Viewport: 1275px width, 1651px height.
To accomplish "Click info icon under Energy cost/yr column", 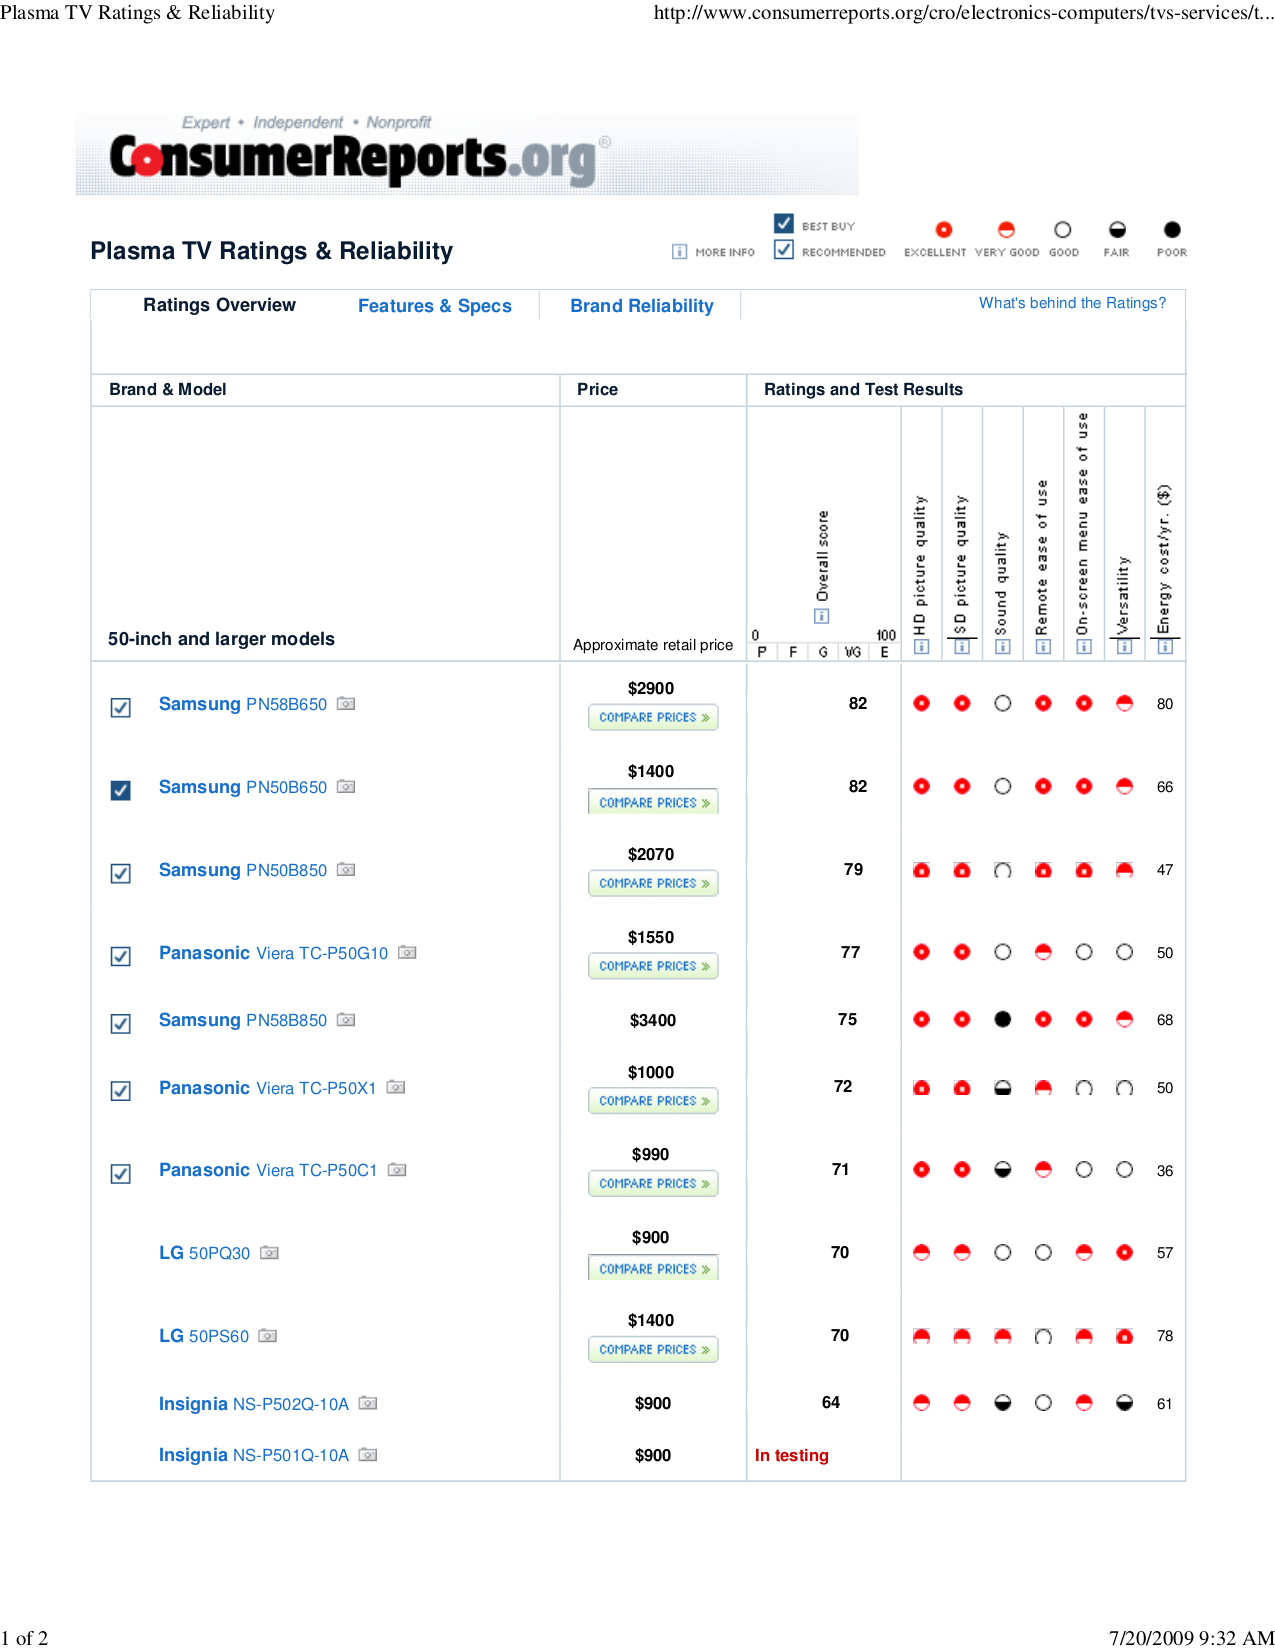I will pyautogui.click(x=1165, y=647).
